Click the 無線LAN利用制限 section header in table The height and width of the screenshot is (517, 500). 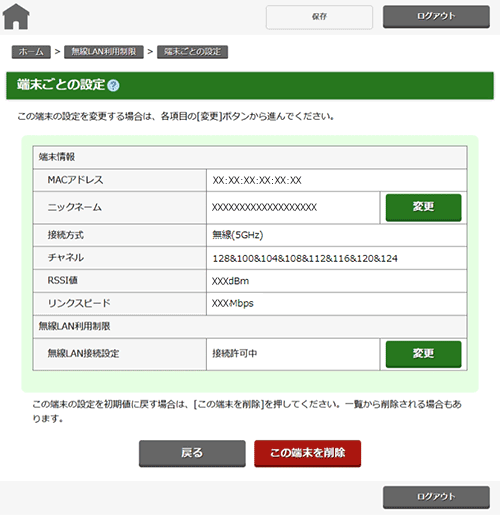tap(74, 326)
